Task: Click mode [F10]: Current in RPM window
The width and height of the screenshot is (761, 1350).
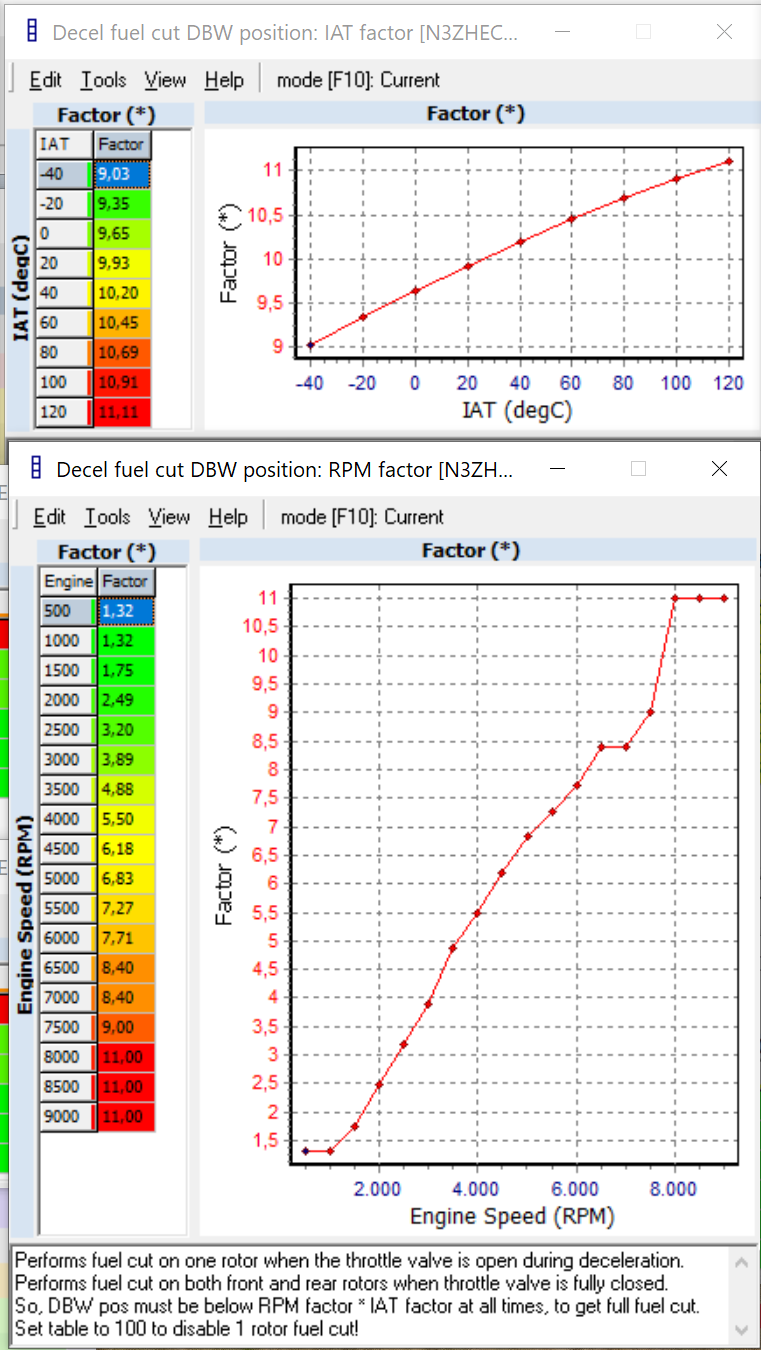Action: tap(362, 517)
